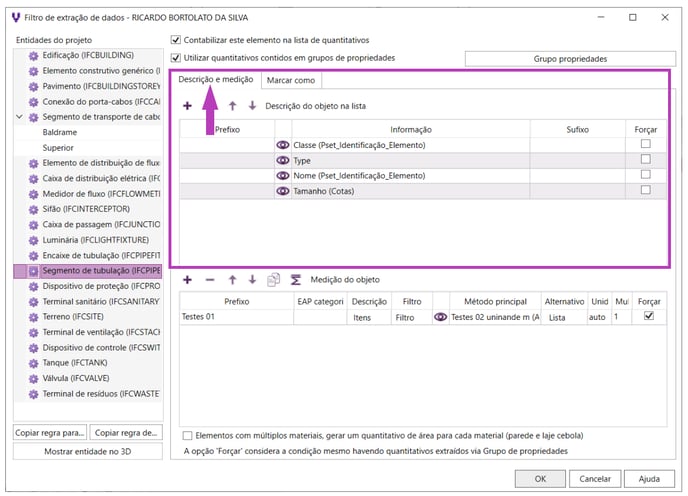Viewport: 688px width, 496px height.
Task: Toggle eye icon on Type row
Action: point(283,160)
